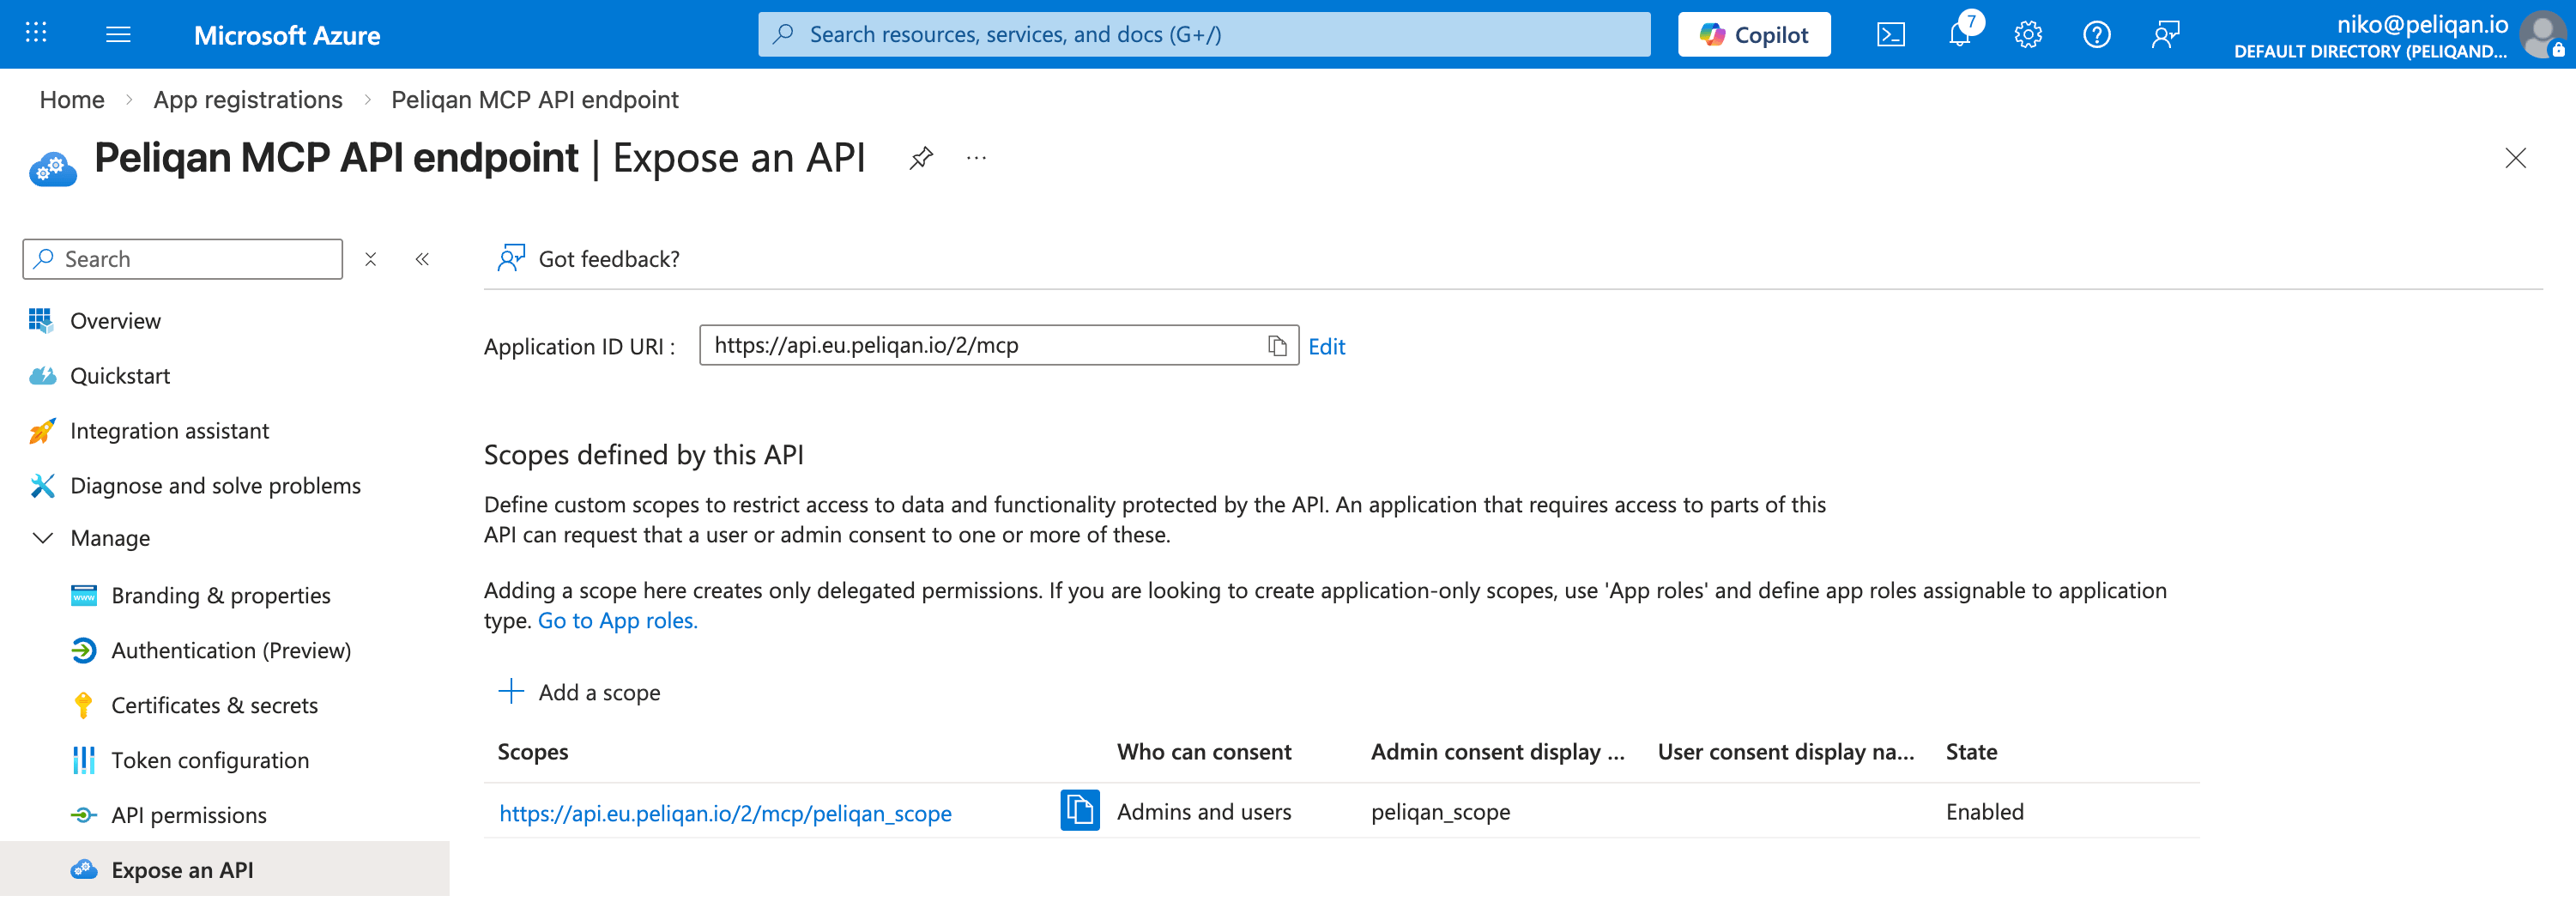Focus the sidebar Search field
Screen dimensions: 2576x908
[x=183, y=259]
